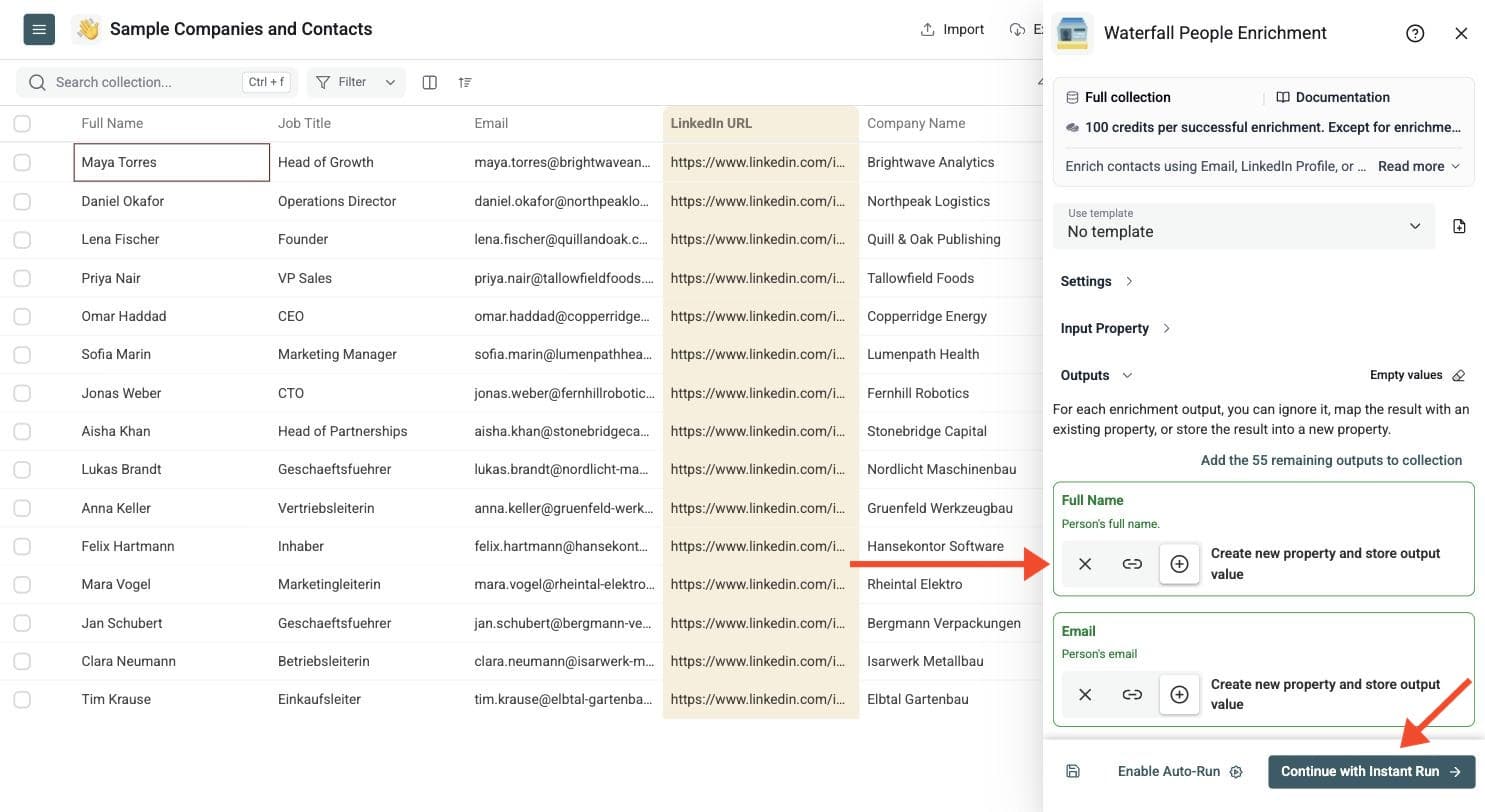The height and width of the screenshot is (812, 1485).
Task: Toggle the select-all checkbox in the header
Action: 22,123
